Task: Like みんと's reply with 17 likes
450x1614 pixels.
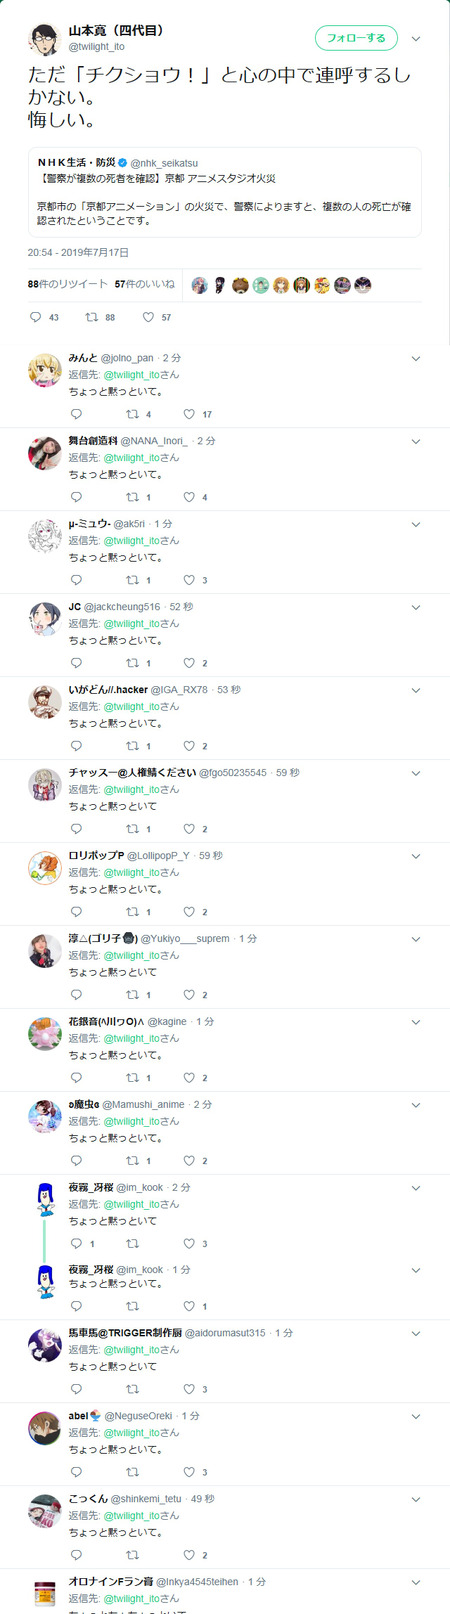Action: [189, 414]
